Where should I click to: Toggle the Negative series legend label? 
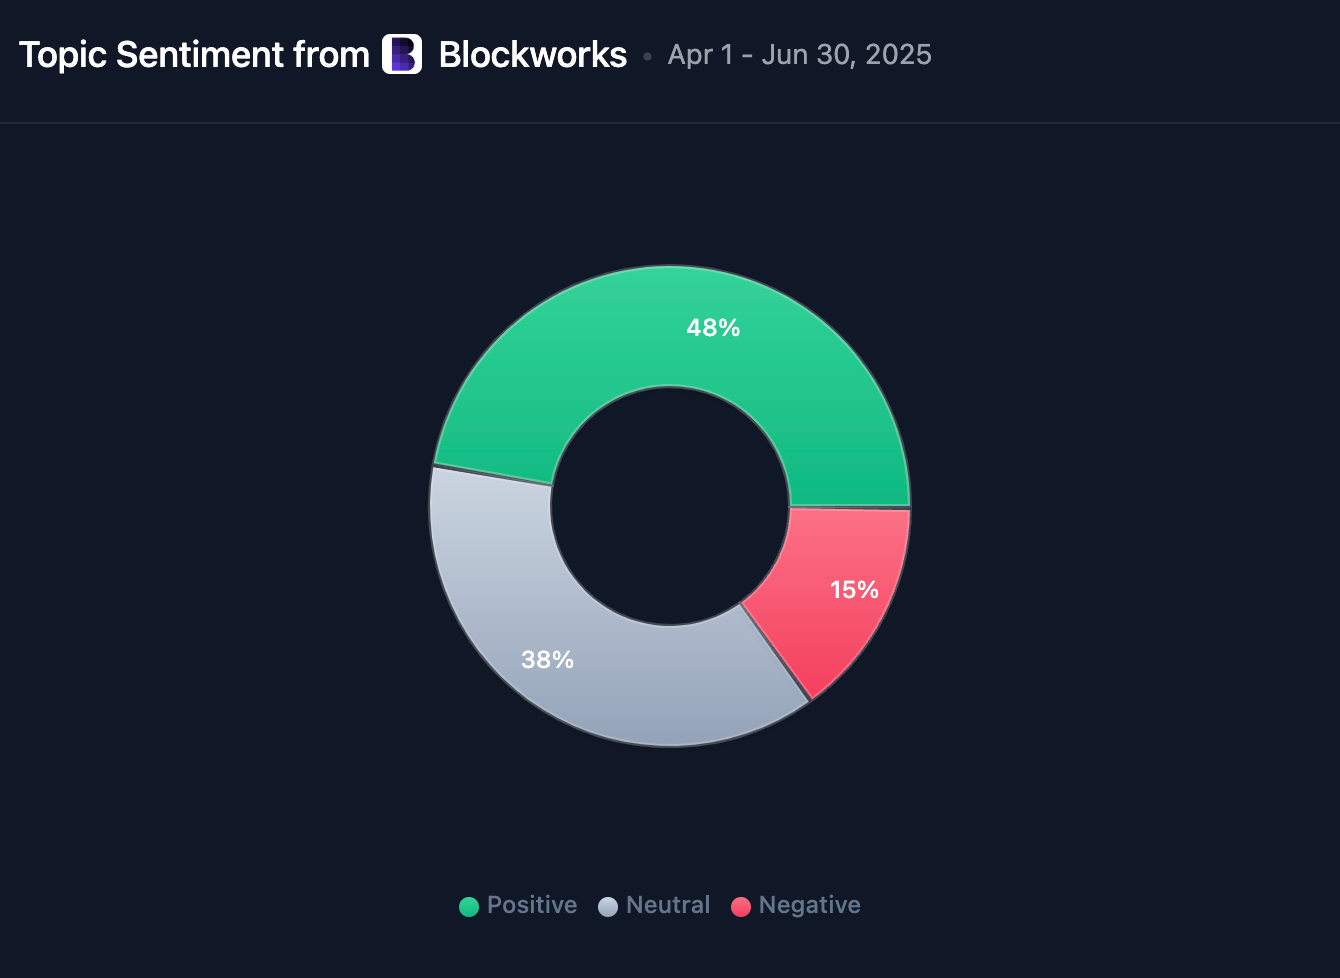pos(809,905)
